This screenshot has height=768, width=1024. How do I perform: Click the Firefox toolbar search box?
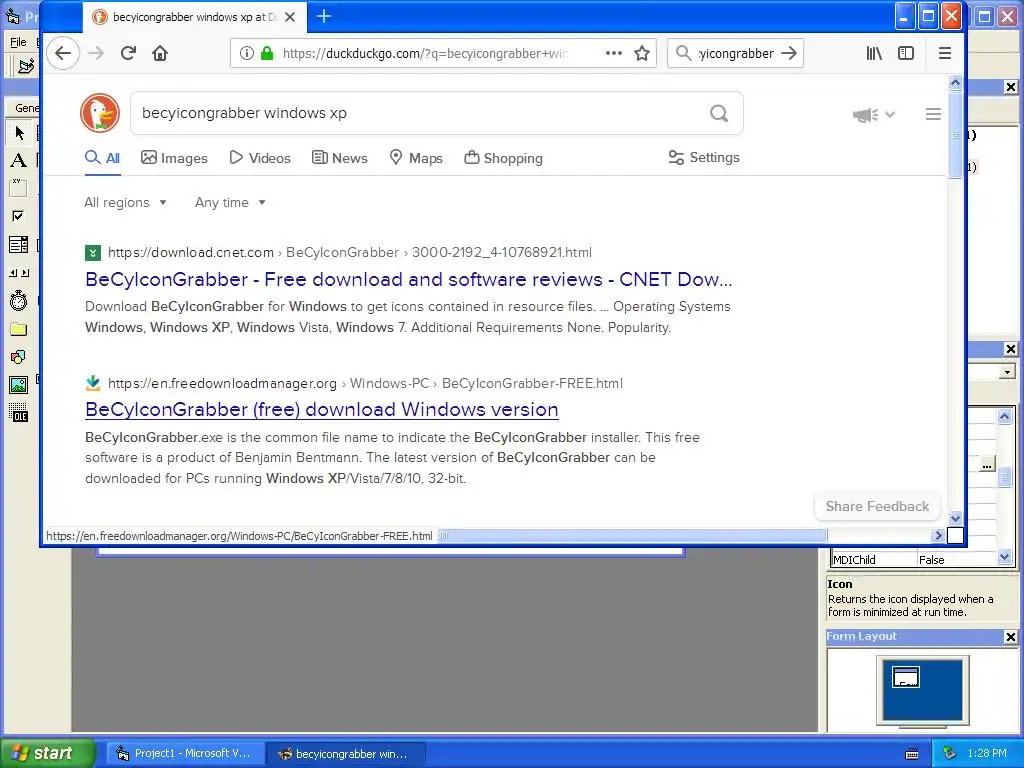coord(735,54)
